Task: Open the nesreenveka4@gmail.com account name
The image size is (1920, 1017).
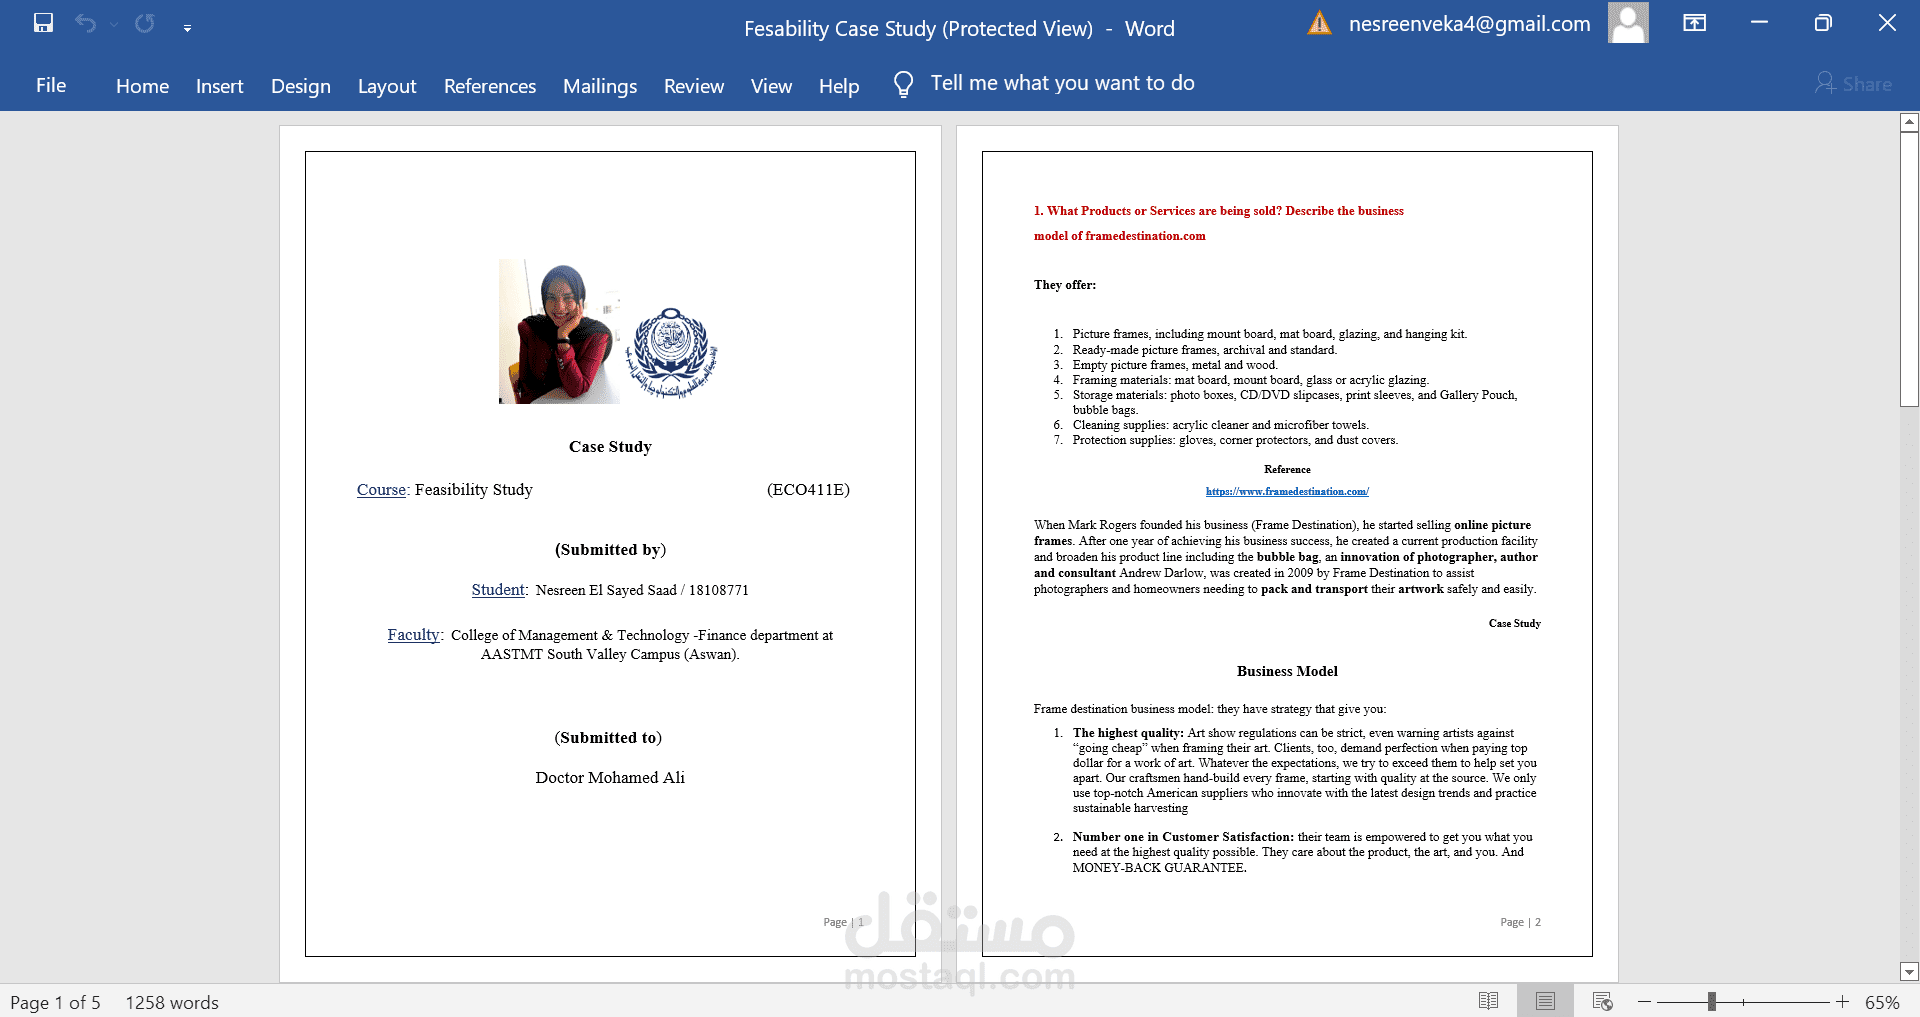Action: 1469,24
